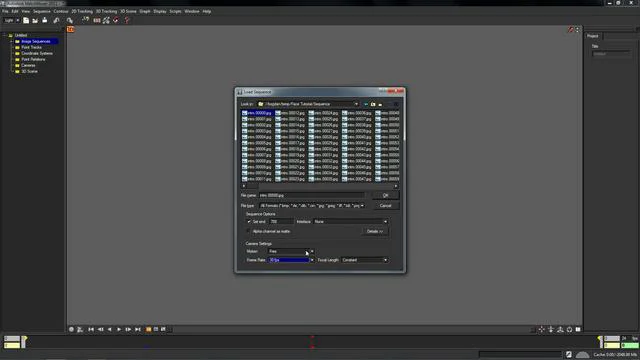Viewport: 640px width, 360px height.
Task: Open the File type dropdown
Action: click(x=362, y=206)
